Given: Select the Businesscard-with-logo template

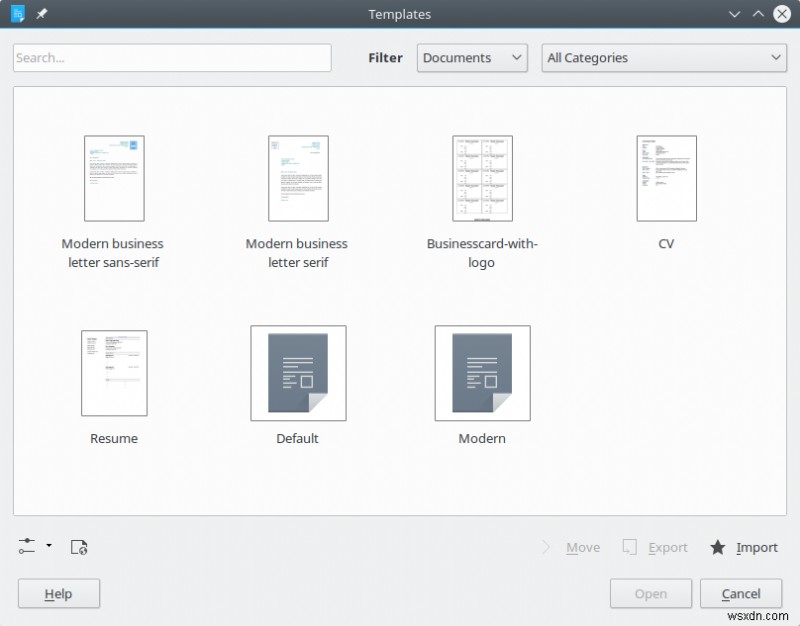Looking at the screenshot, I should [482, 178].
